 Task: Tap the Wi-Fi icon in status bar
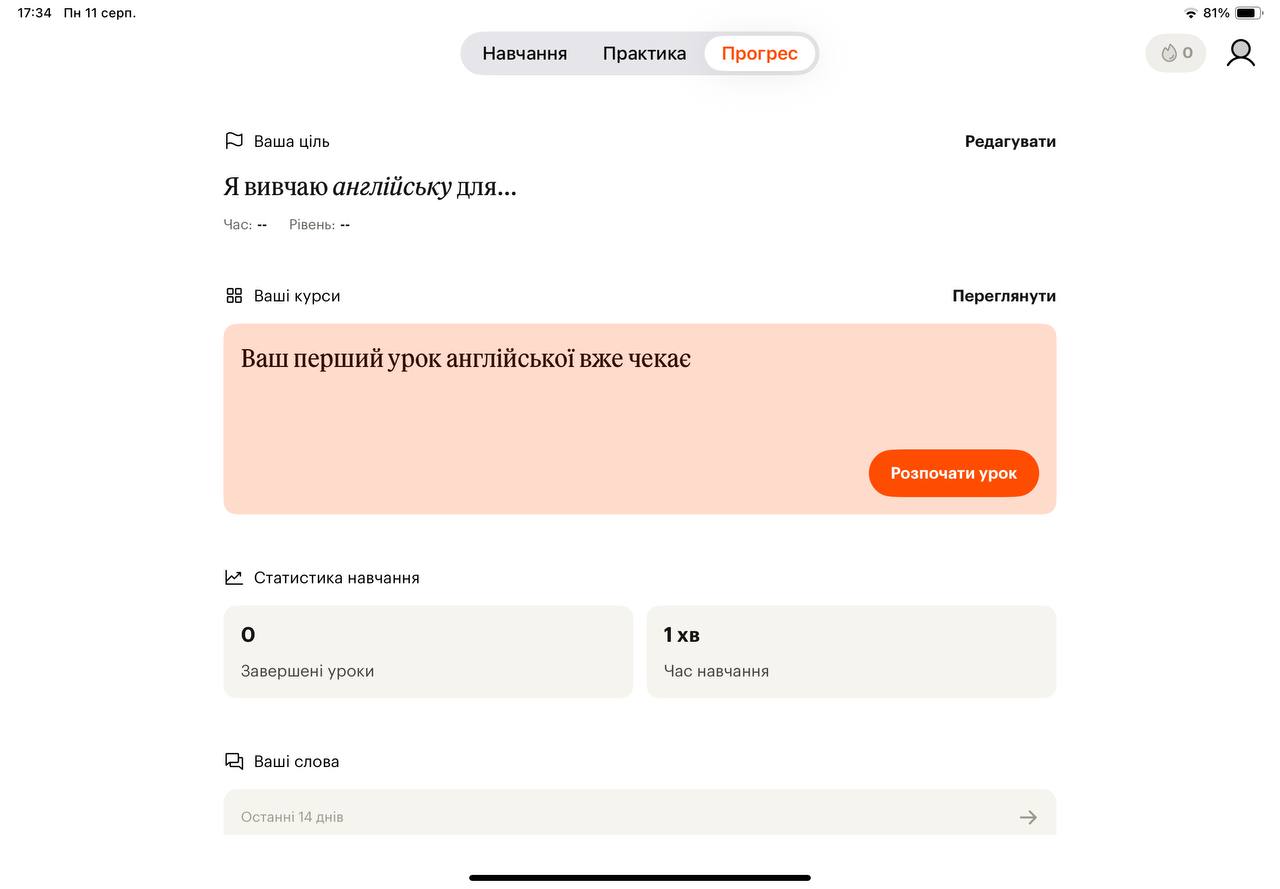click(x=1190, y=13)
